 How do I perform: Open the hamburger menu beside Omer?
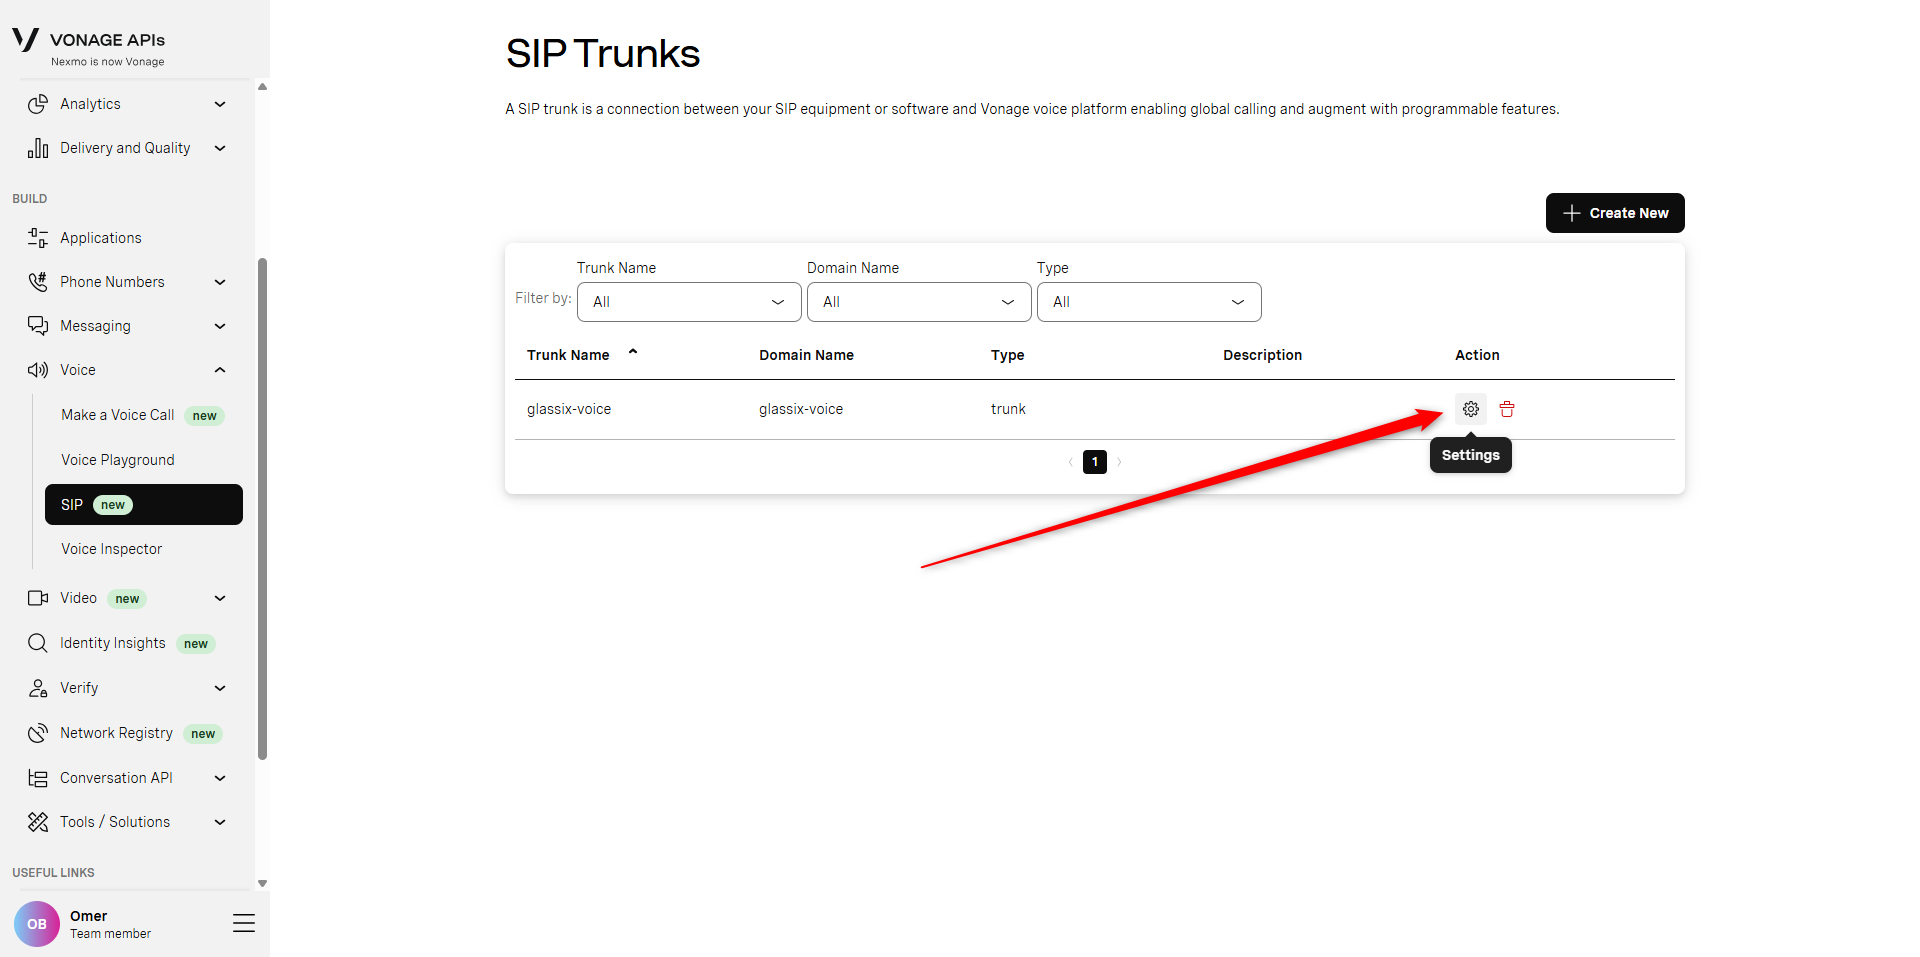pyautogui.click(x=244, y=923)
